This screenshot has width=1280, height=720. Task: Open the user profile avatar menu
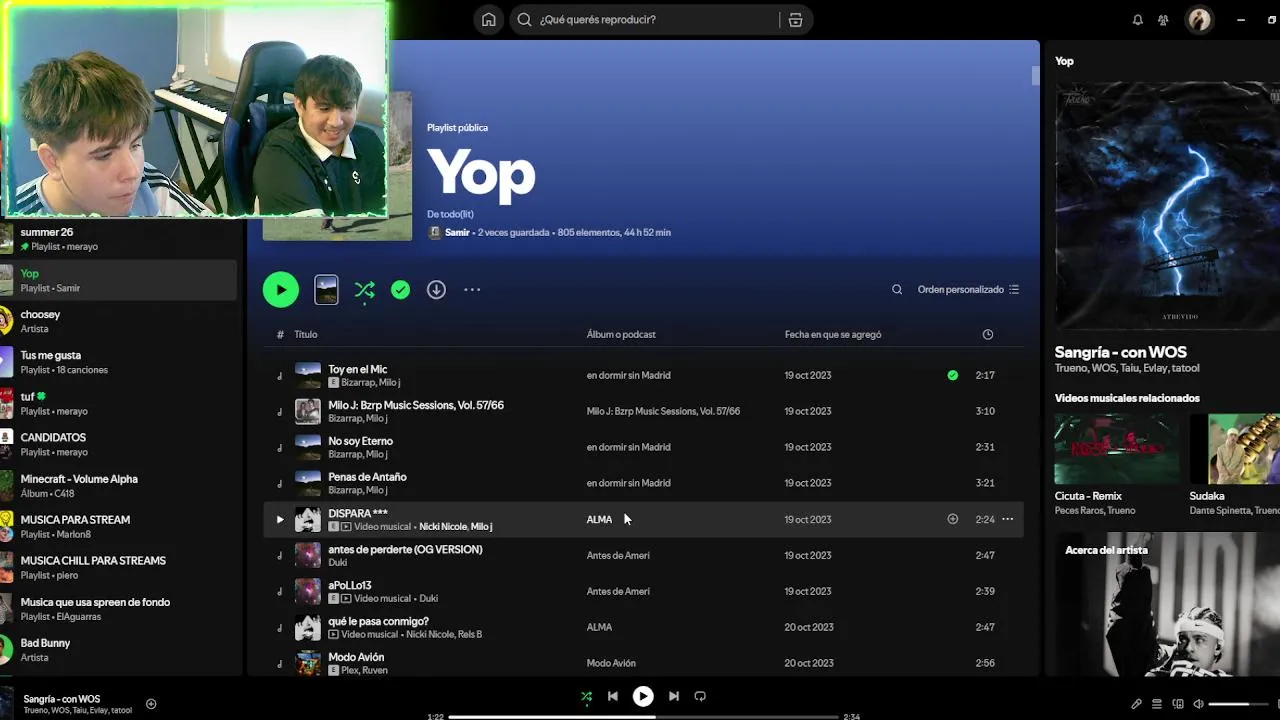click(1199, 19)
